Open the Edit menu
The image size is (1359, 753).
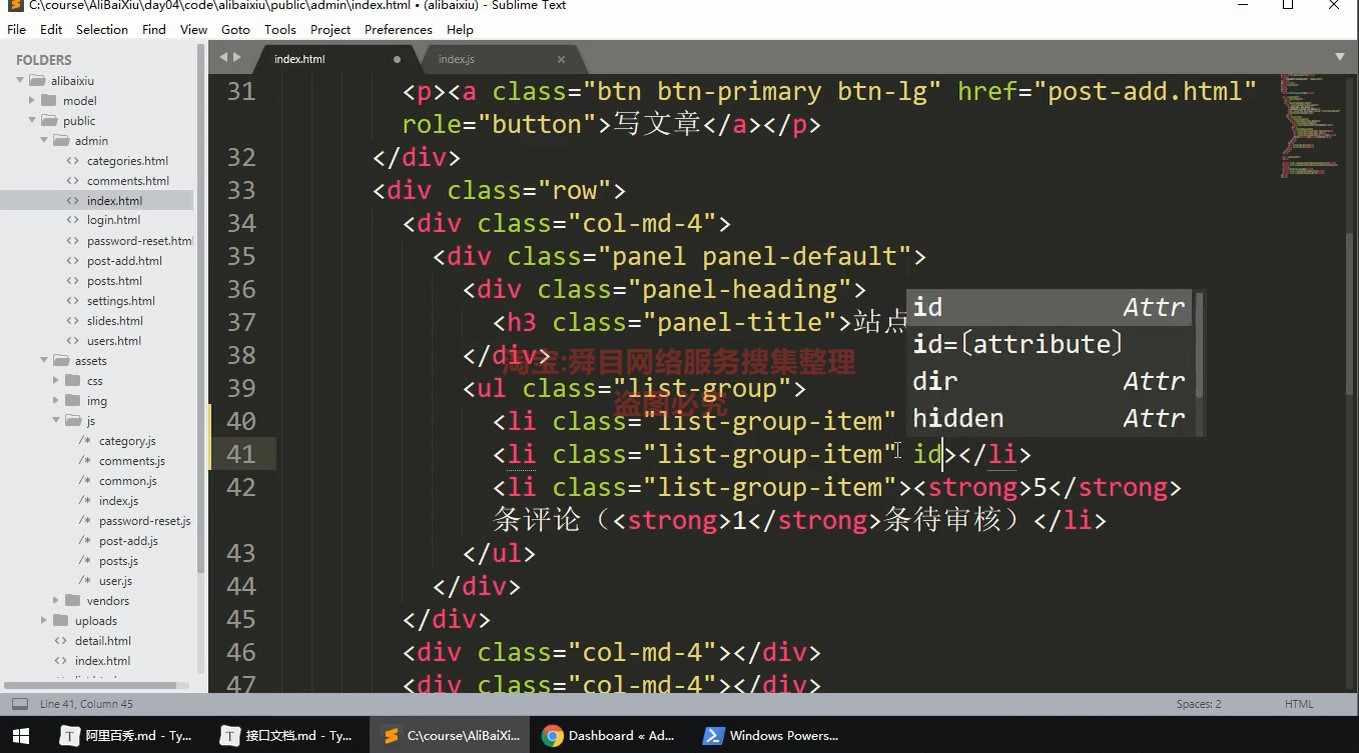coord(51,30)
